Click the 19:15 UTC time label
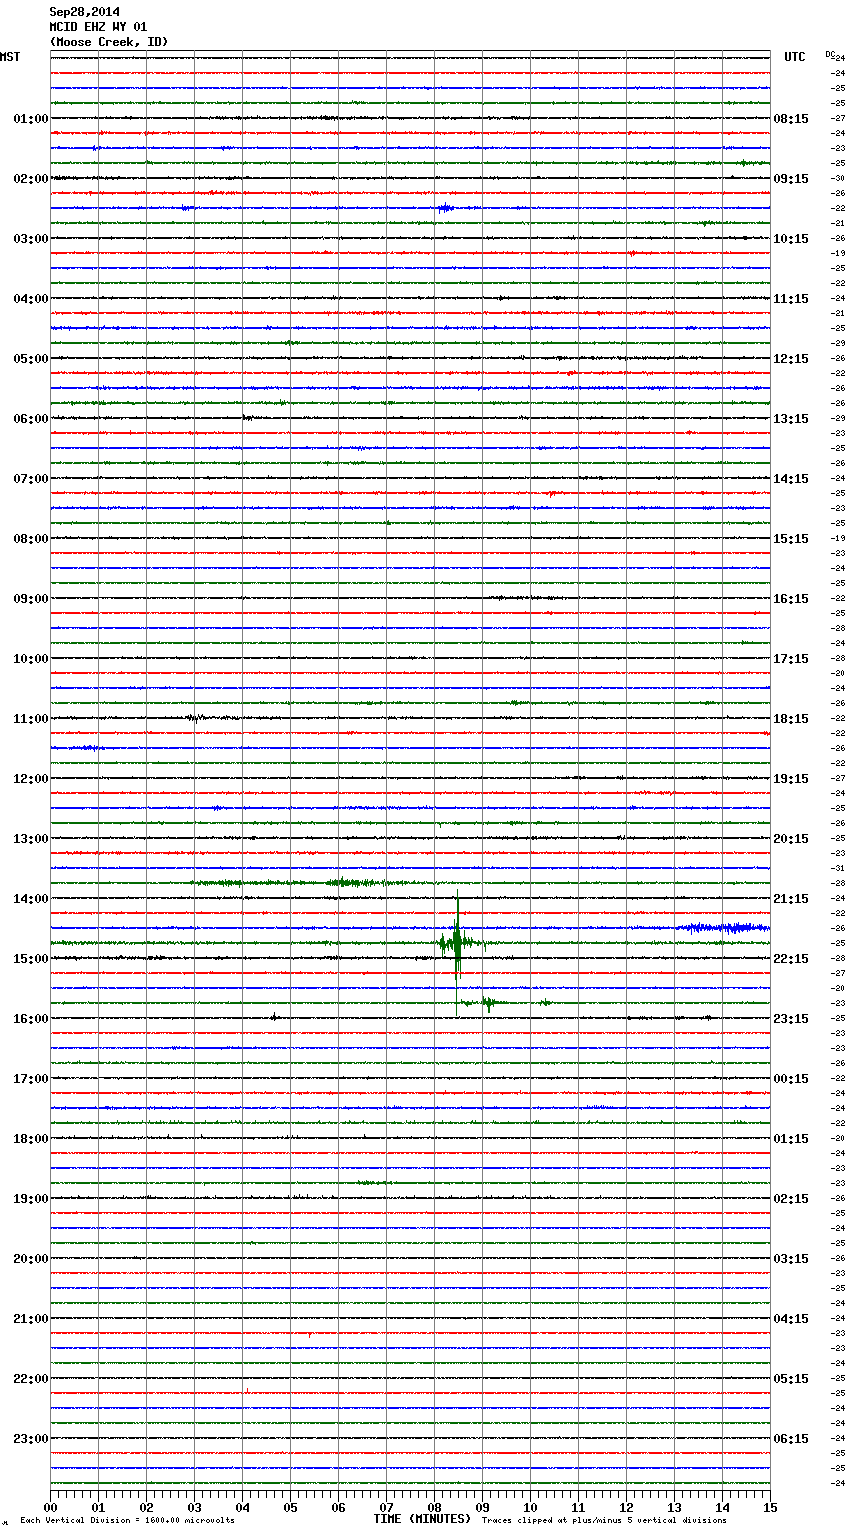This screenshot has width=850, height=1534. click(x=791, y=779)
